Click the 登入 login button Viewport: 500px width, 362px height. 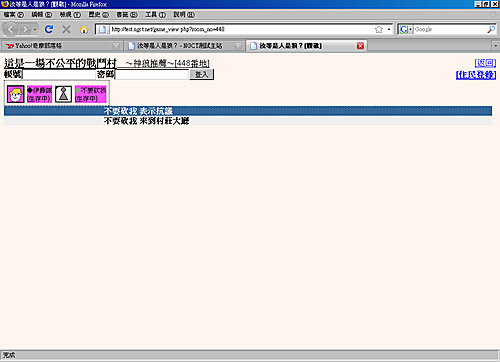tap(201, 74)
